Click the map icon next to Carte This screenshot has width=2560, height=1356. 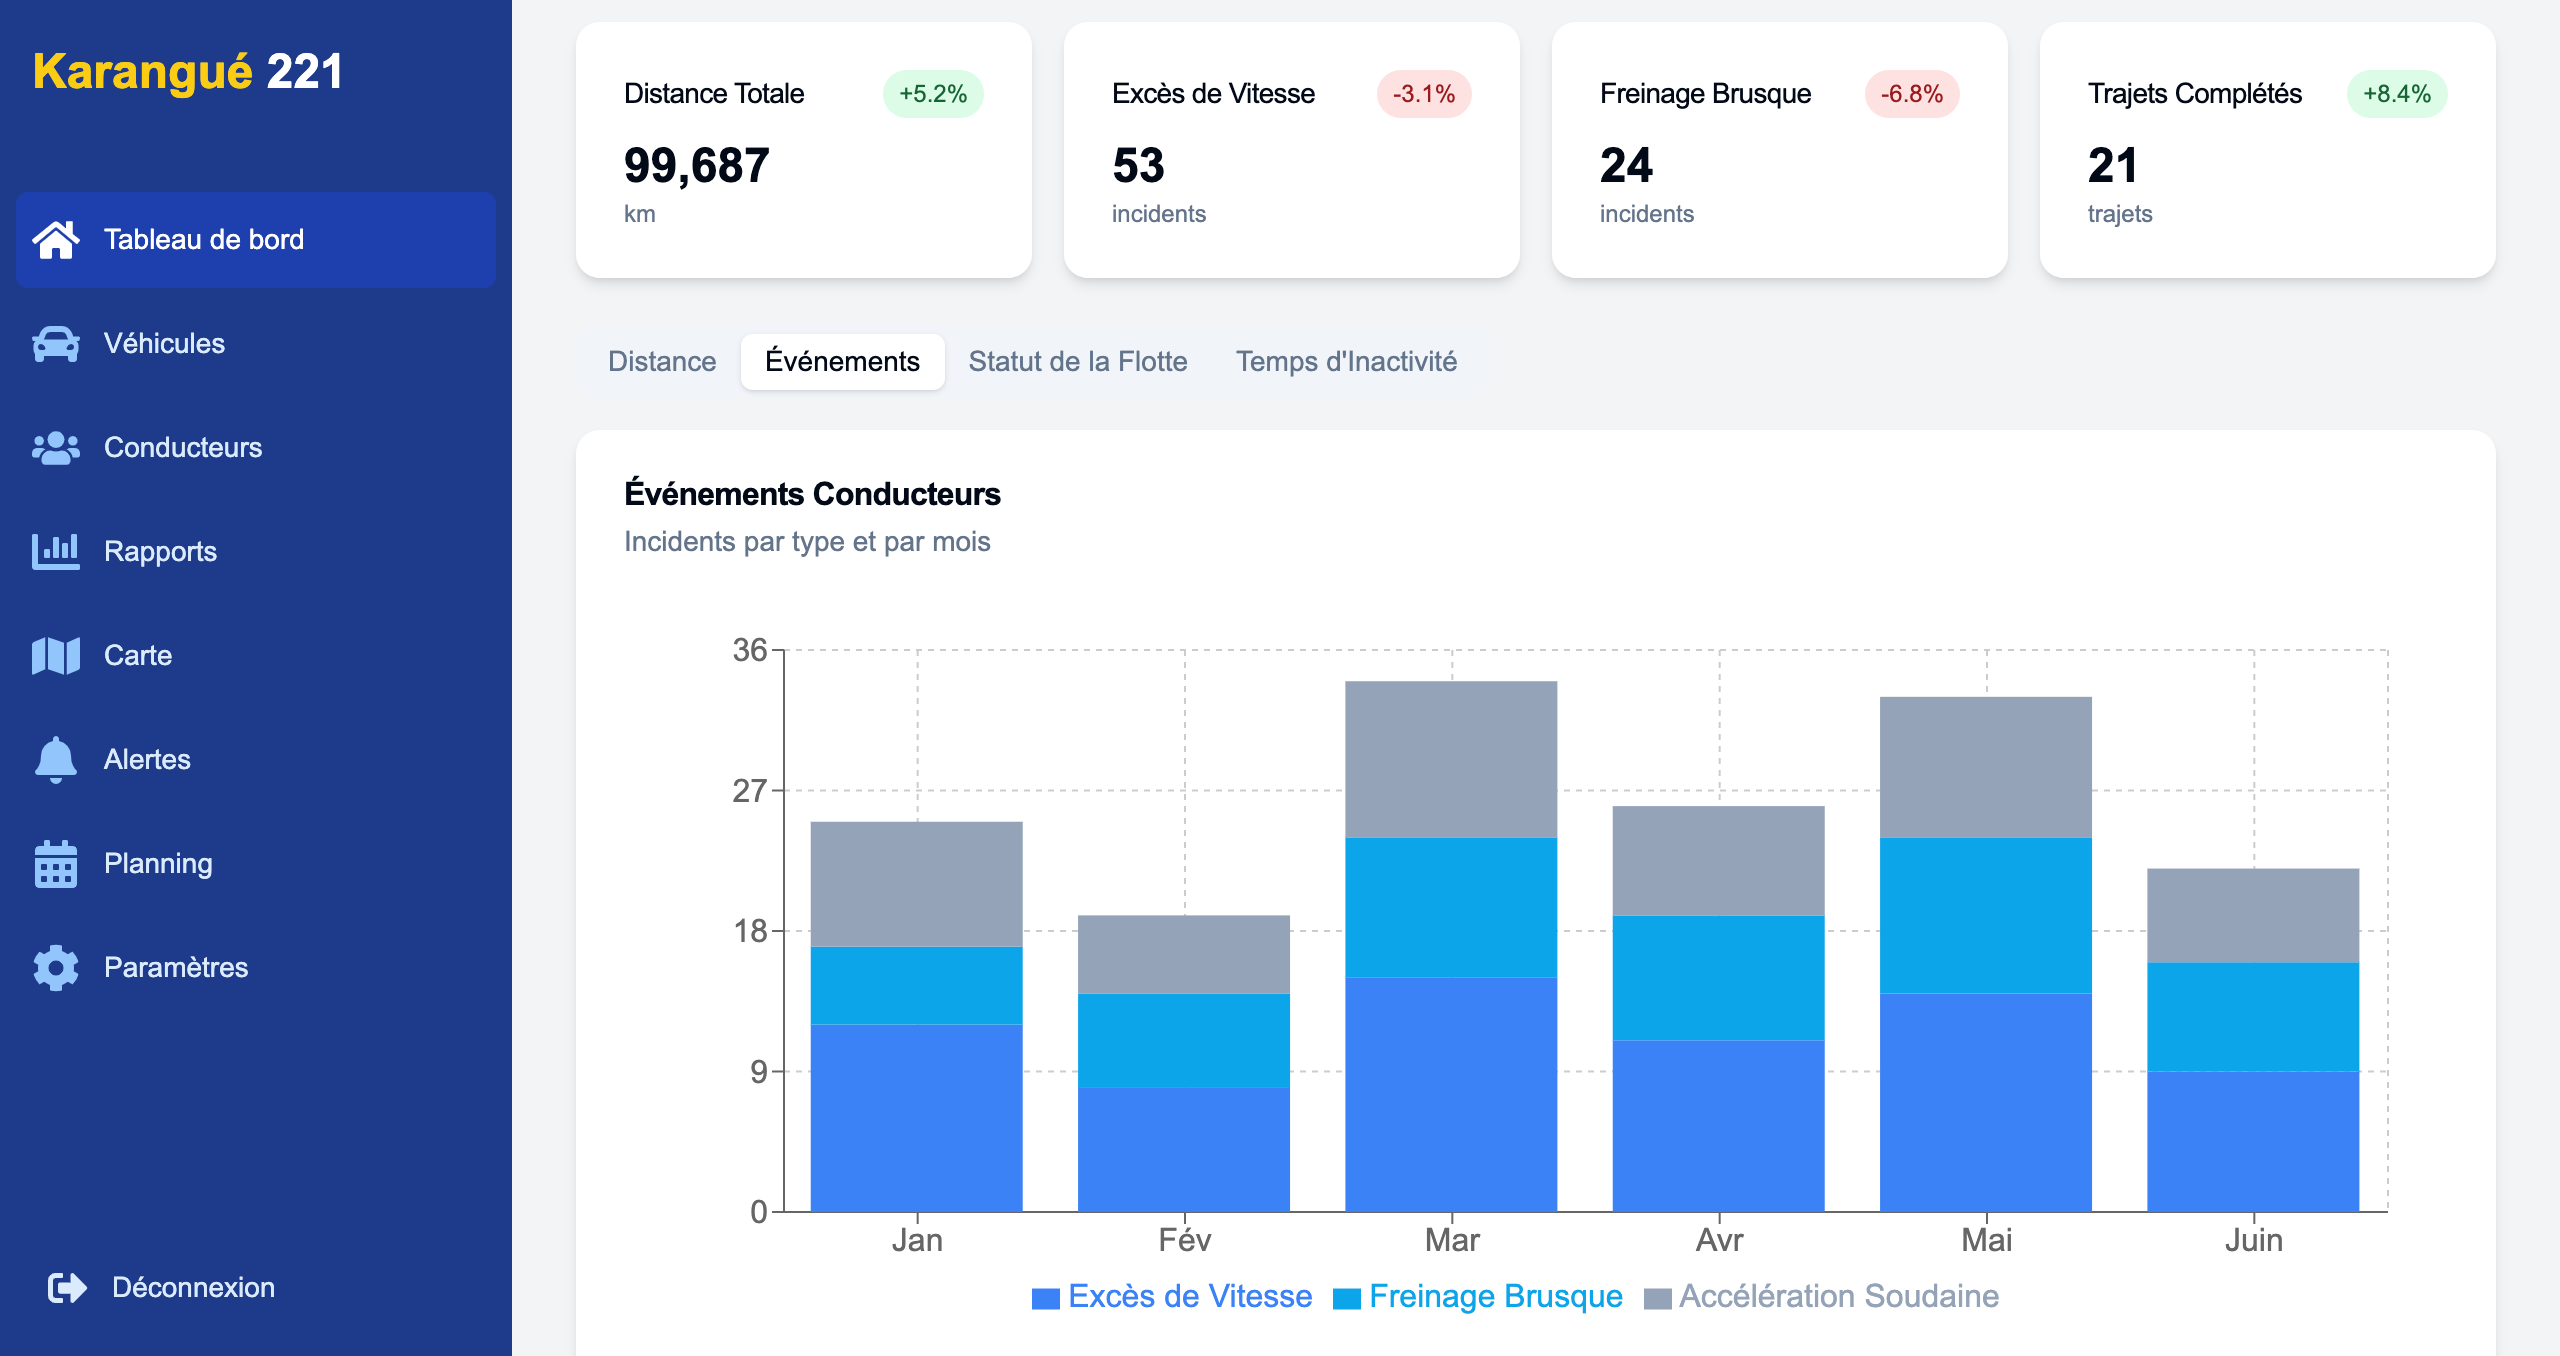point(56,656)
